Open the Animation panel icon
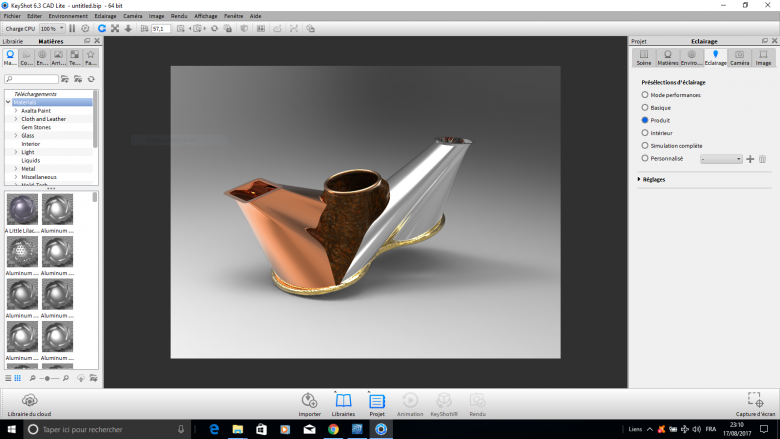The height and width of the screenshot is (439, 780). point(410,402)
